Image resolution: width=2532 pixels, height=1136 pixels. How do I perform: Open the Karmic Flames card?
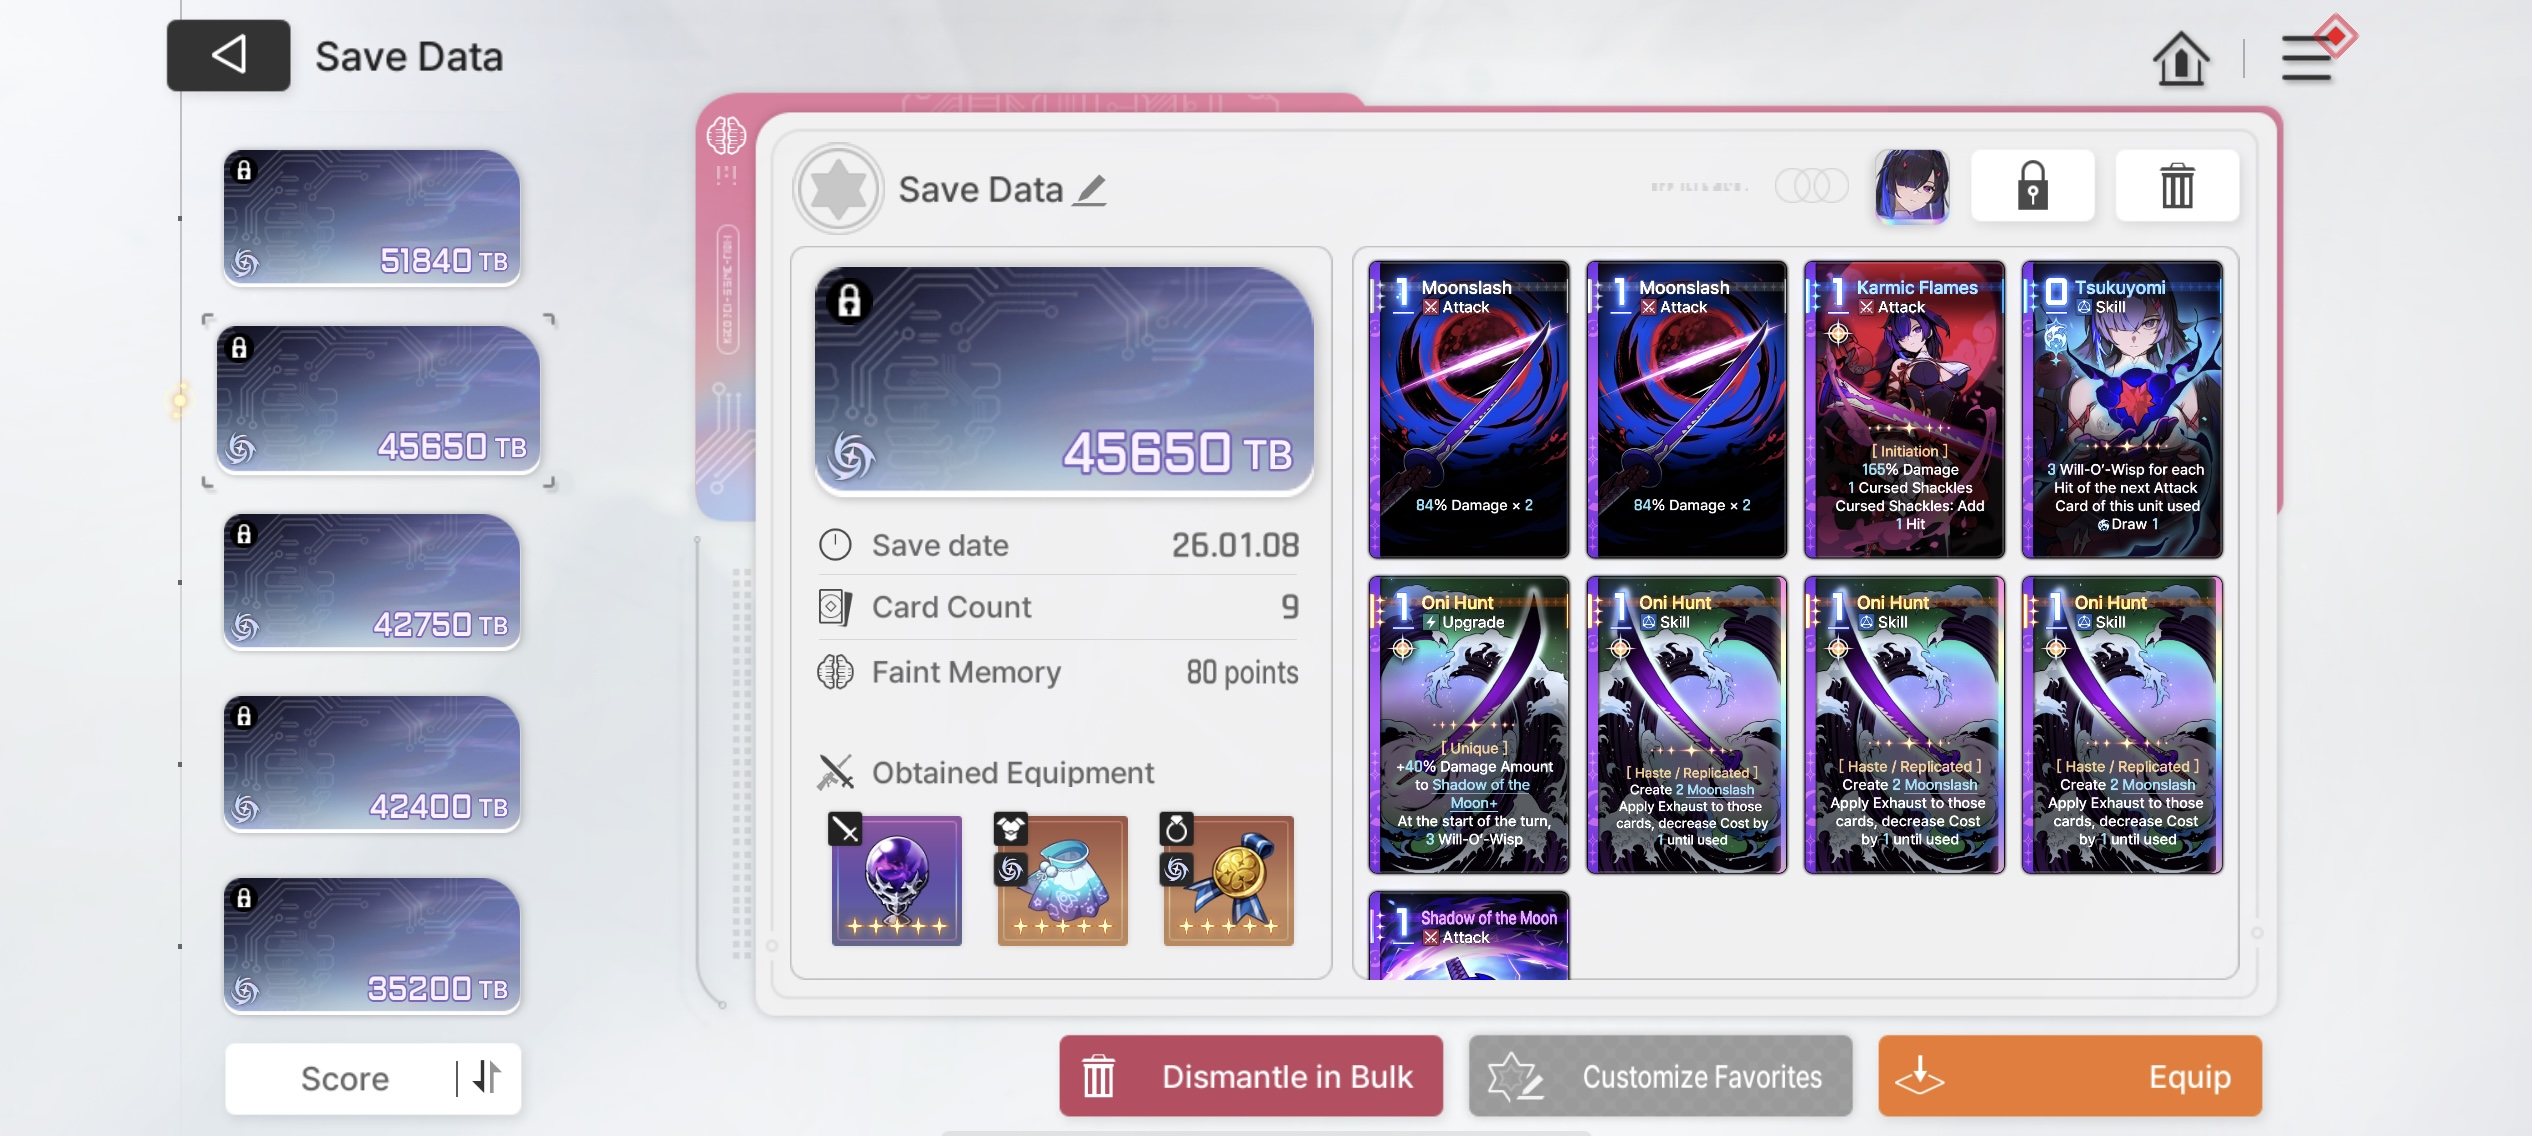[1904, 409]
